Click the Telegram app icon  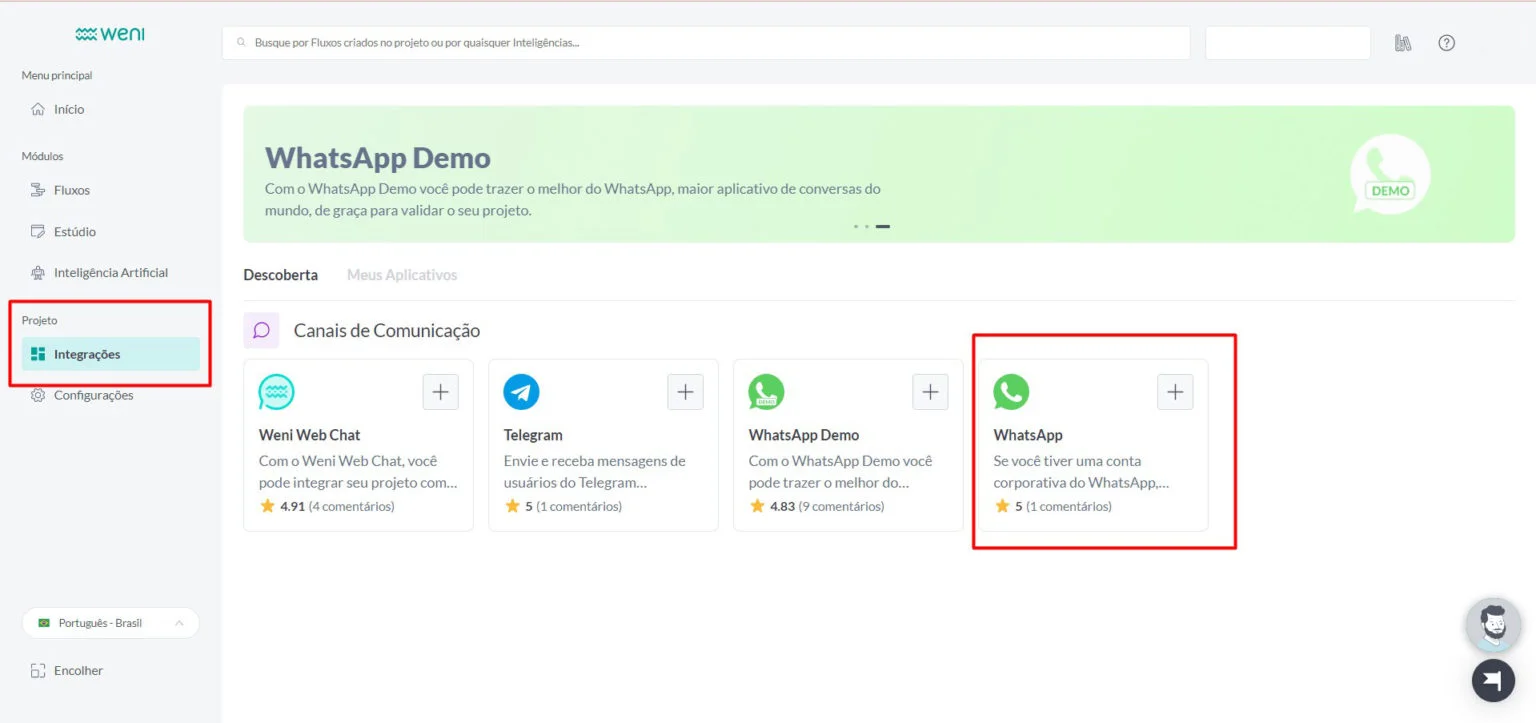(x=522, y=392)
